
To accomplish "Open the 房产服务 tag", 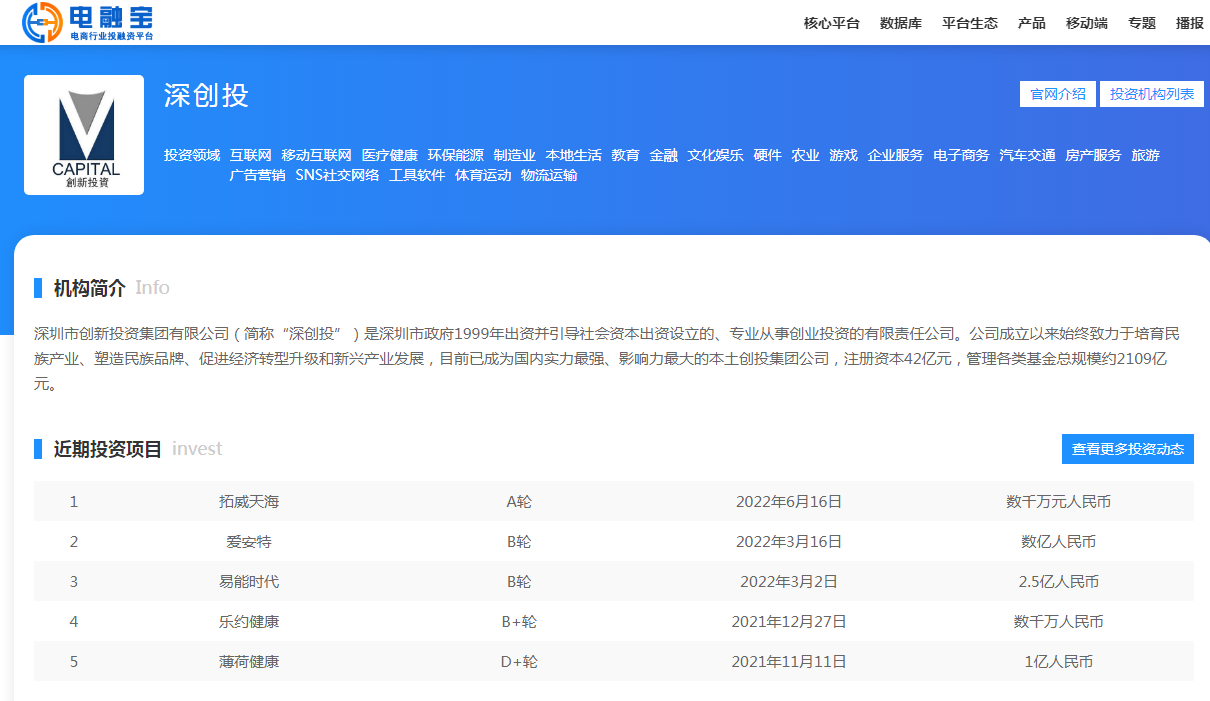I will coord(1094,155).
